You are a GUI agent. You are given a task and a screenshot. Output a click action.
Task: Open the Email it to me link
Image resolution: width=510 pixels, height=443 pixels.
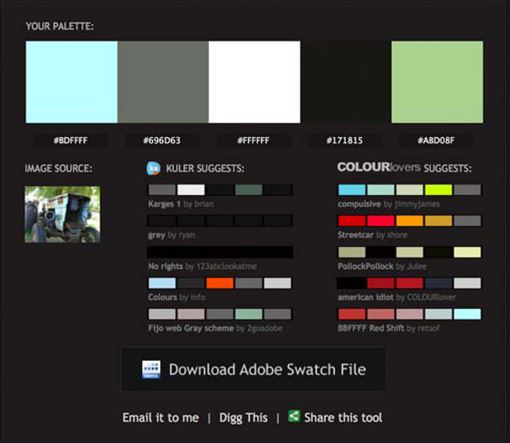[161, 418]
